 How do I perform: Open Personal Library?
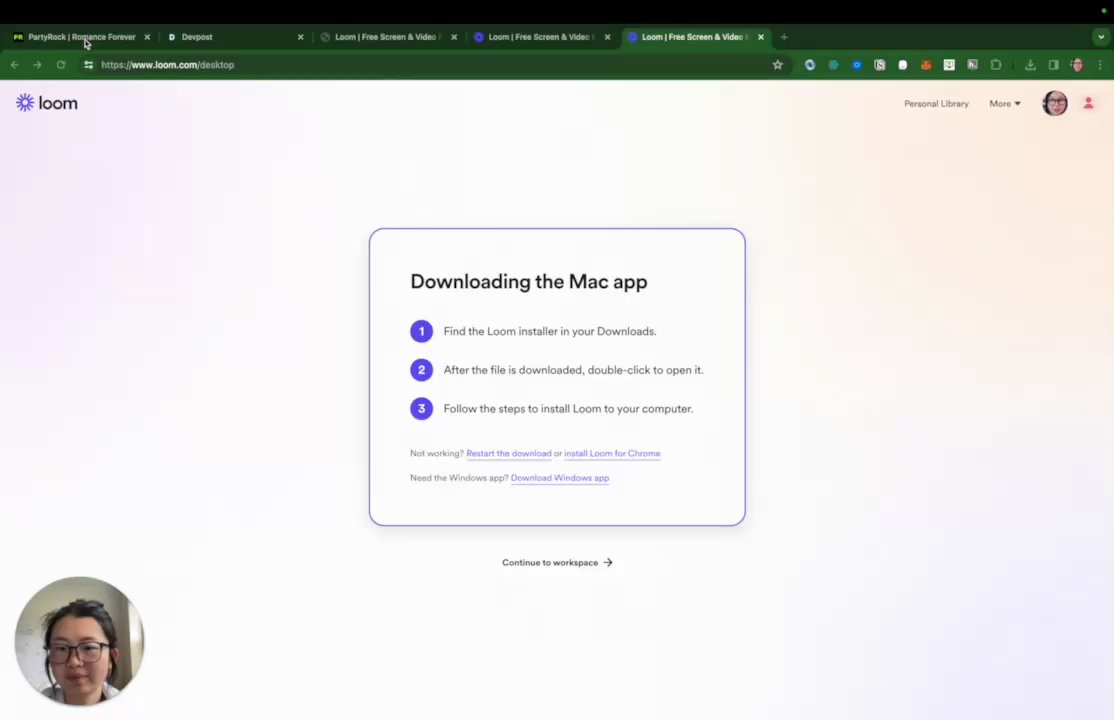(x=936, y=104)
